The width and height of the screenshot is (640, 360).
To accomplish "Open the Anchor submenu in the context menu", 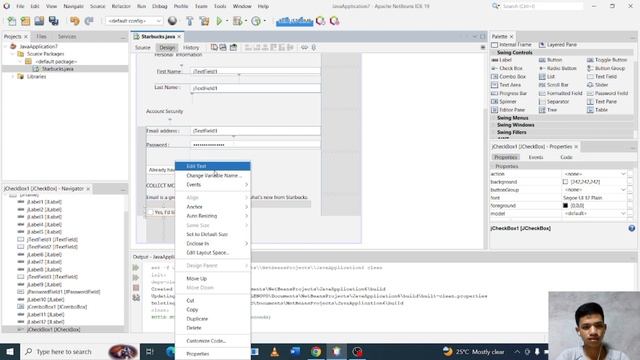I will click(213, 207).
